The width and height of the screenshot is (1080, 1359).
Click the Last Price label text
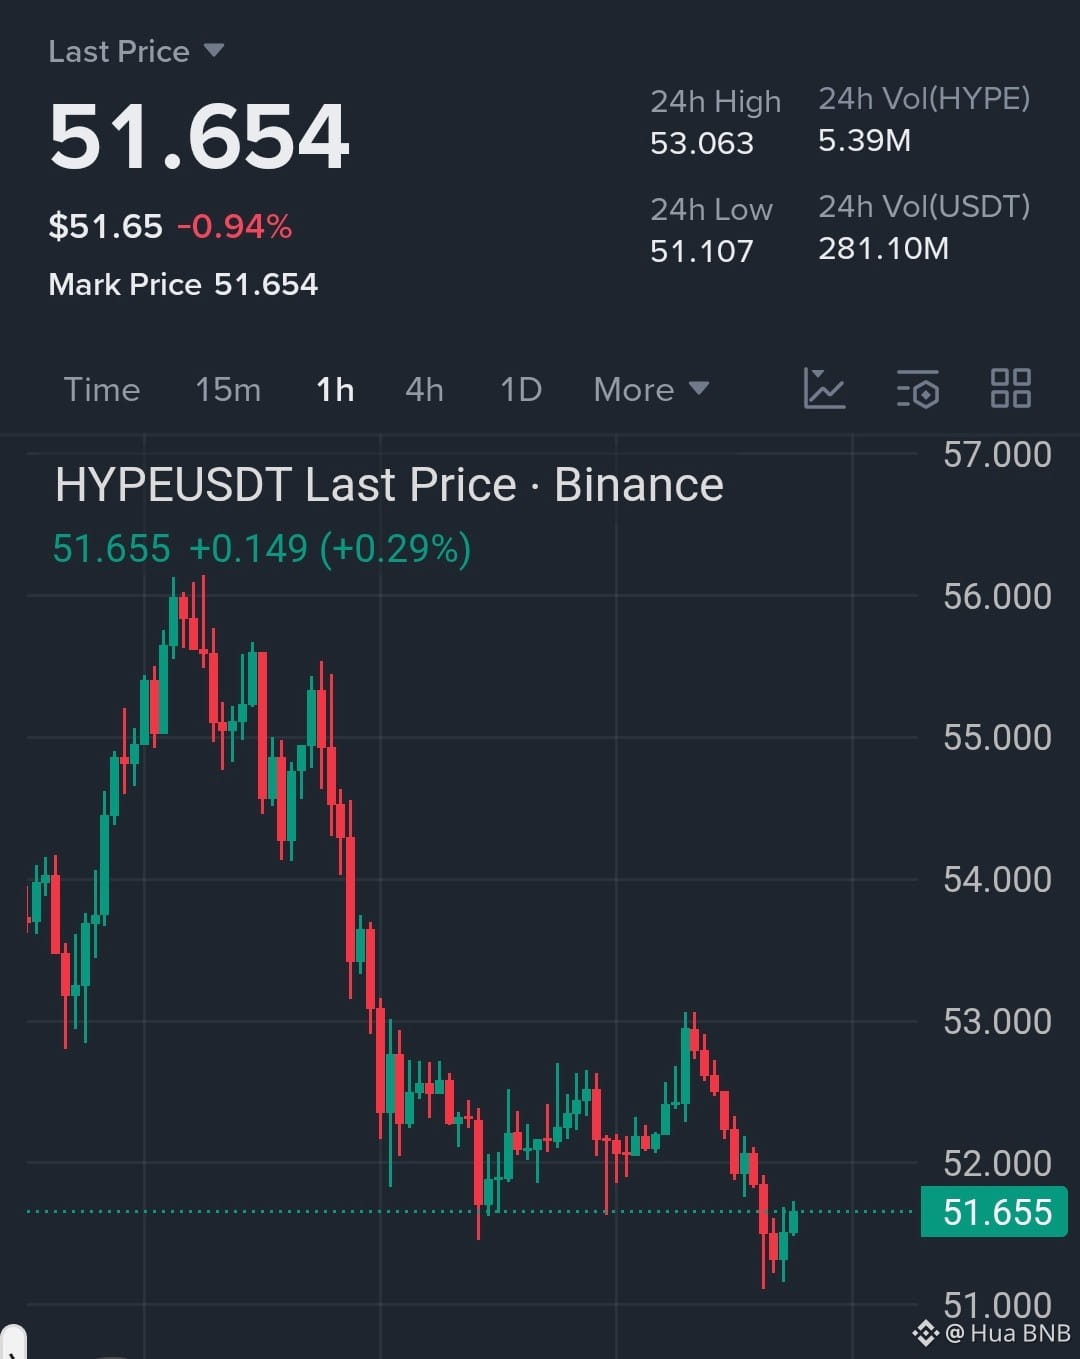coord(119,51)
